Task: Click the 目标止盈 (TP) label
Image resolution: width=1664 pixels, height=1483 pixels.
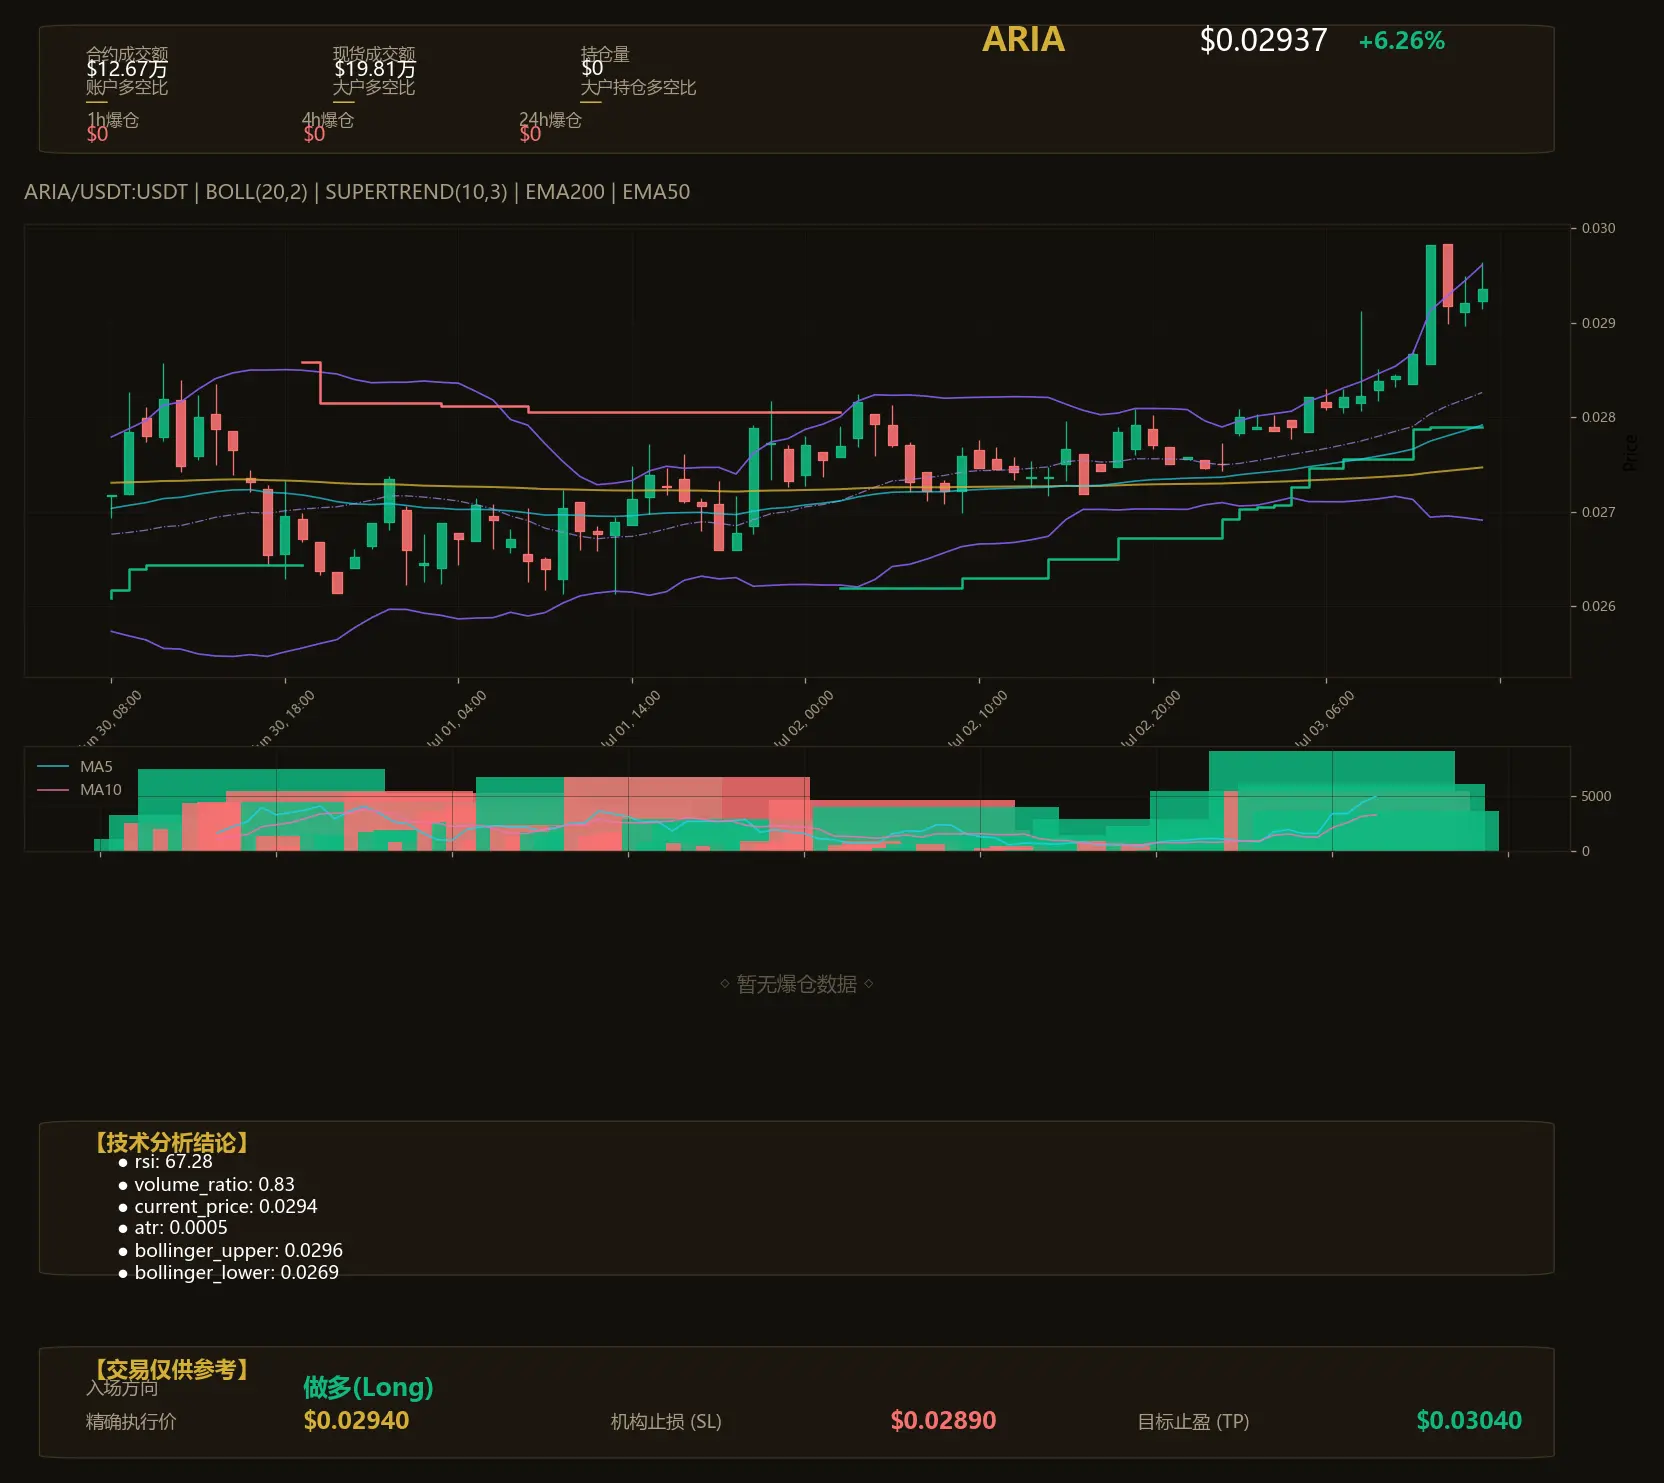Action: click(1193, 1421)
